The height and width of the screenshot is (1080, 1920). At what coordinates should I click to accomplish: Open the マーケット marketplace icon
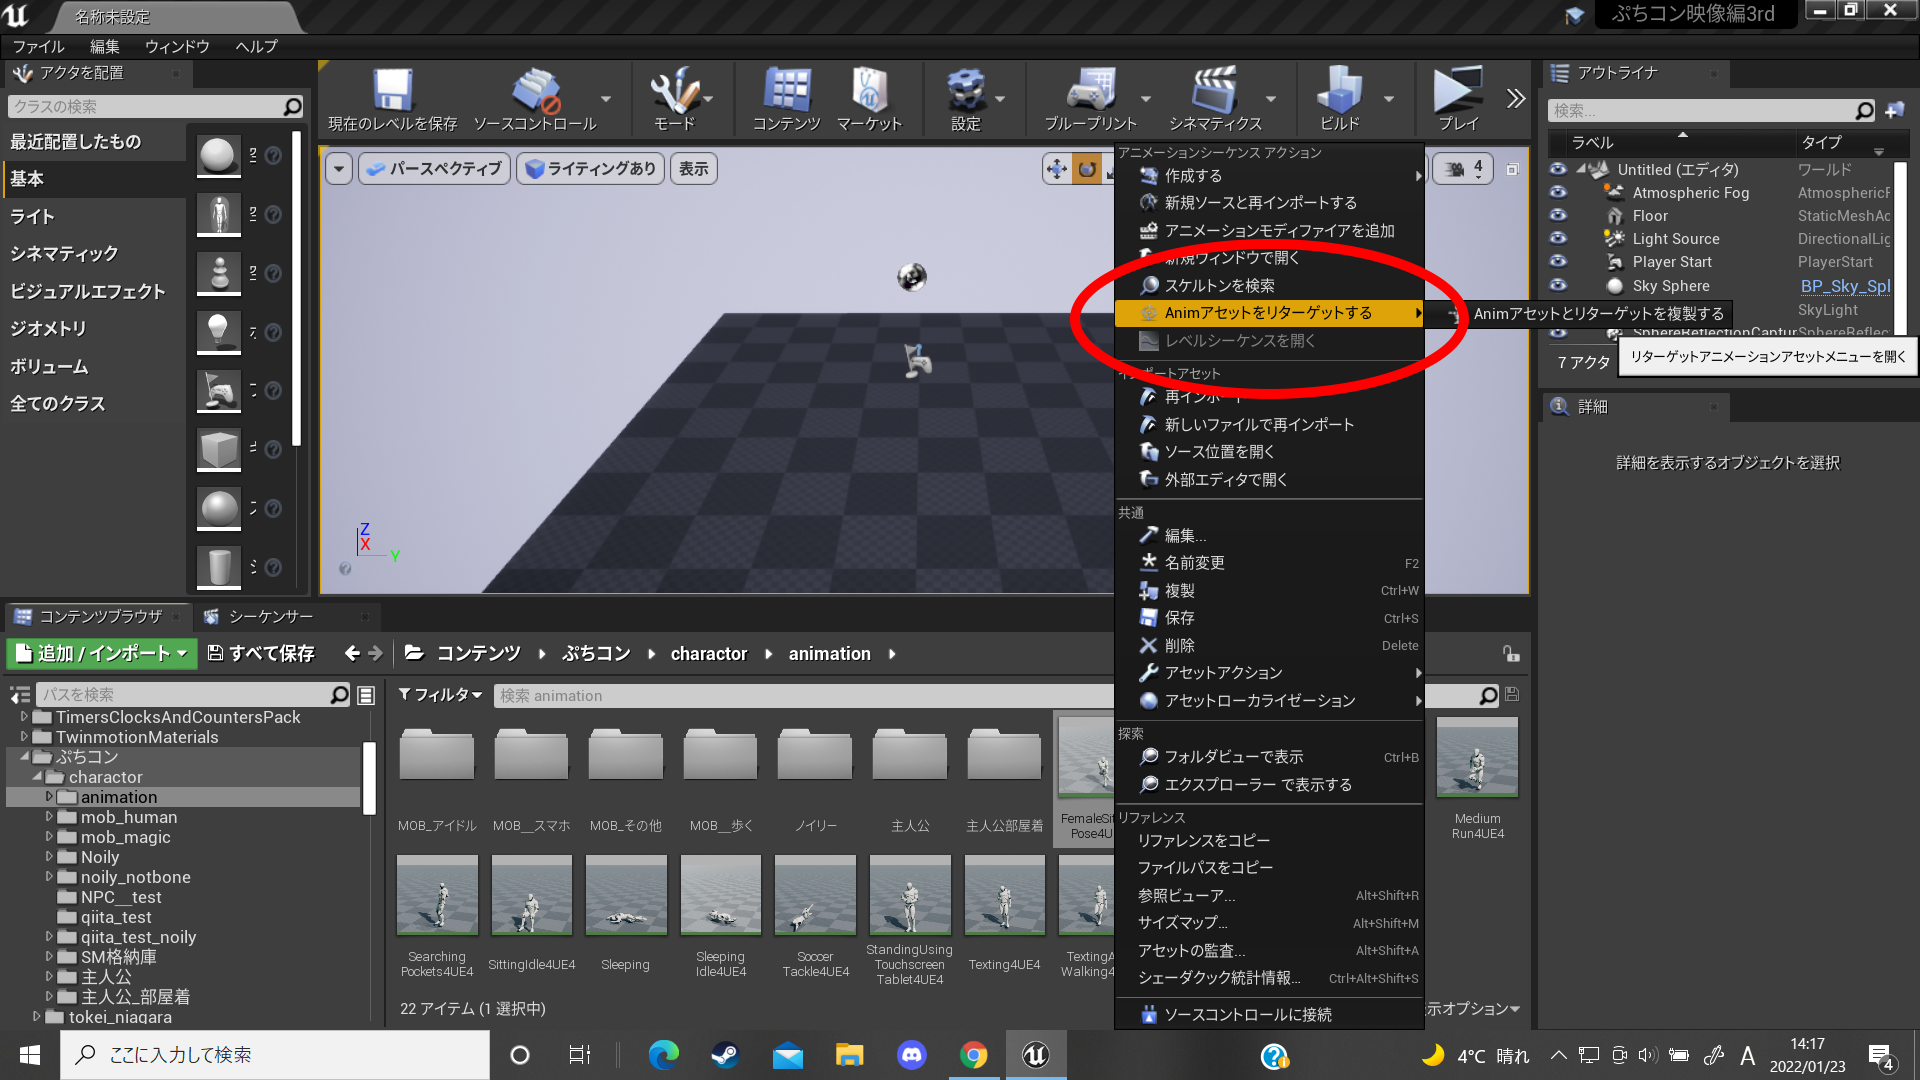pyautogui.click(x=869, y=91)
